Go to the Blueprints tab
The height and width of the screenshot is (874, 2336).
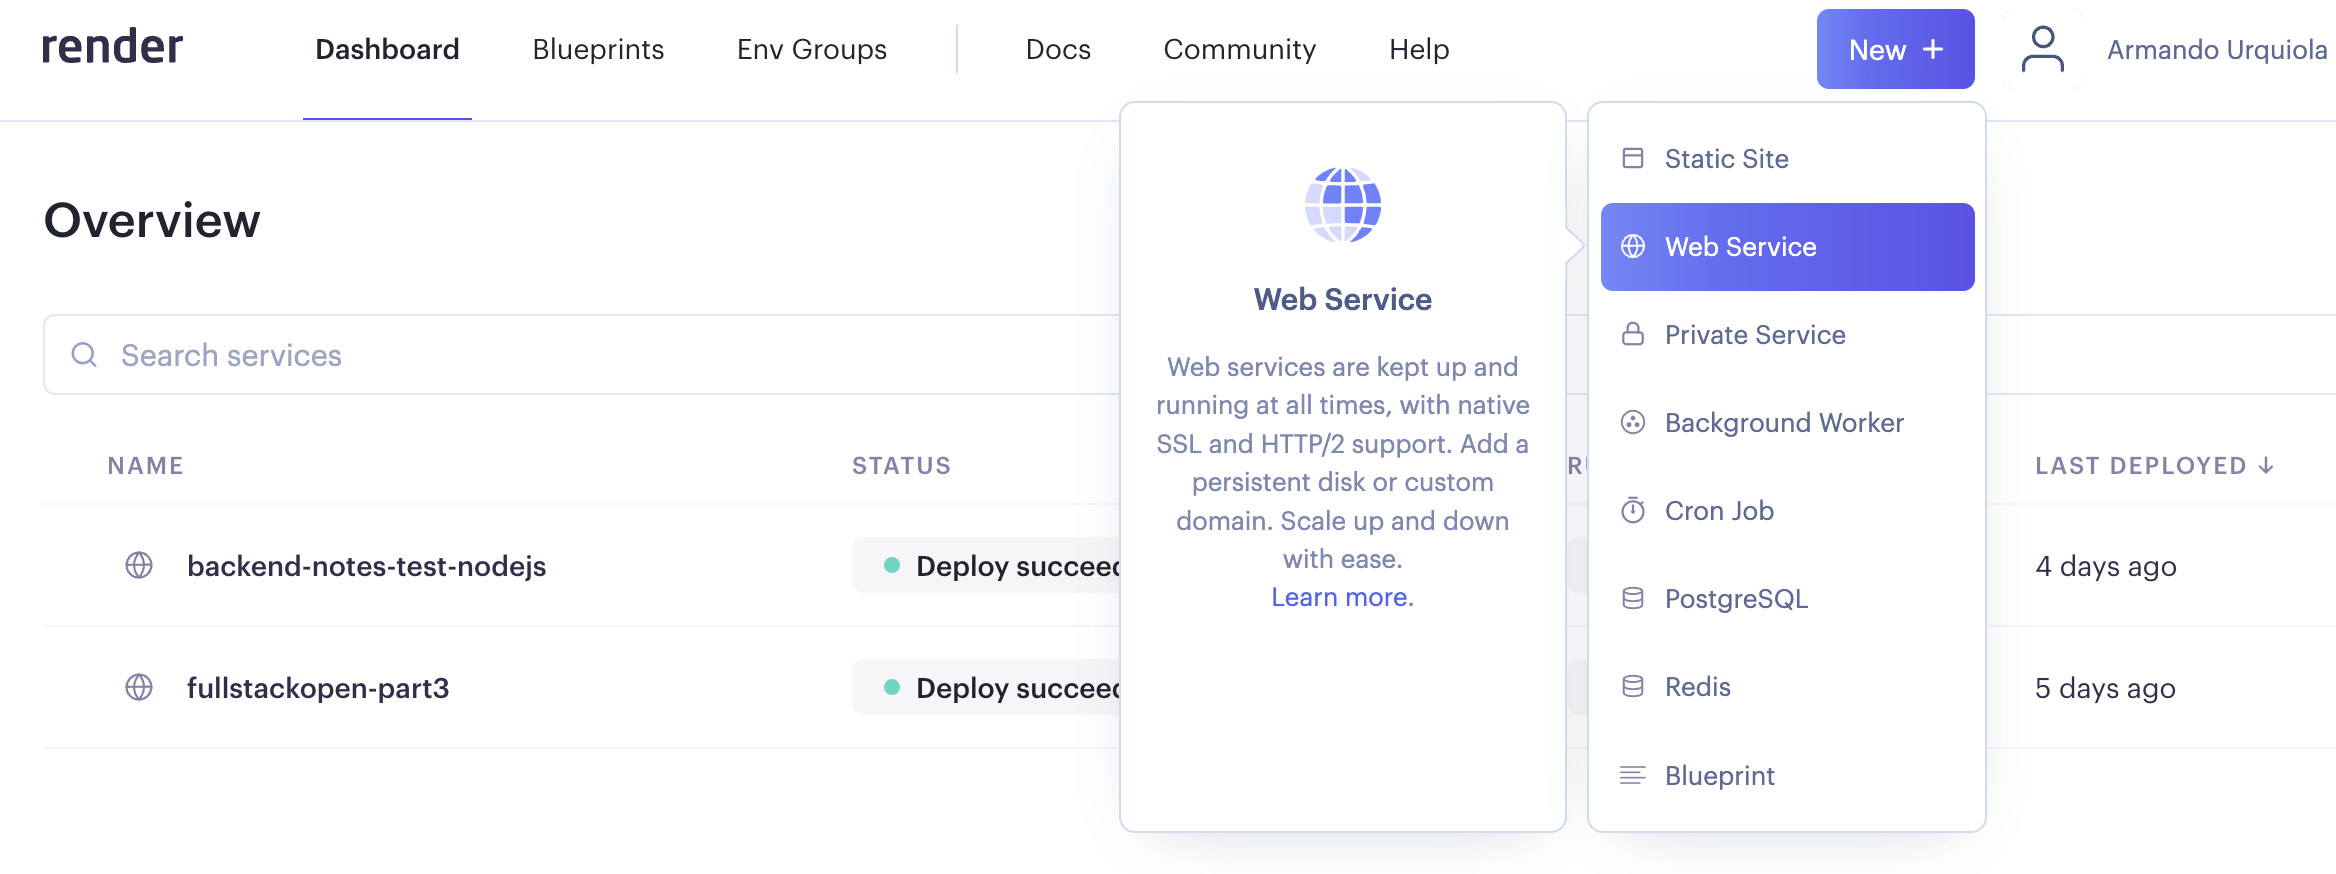[x=598, y=49]
